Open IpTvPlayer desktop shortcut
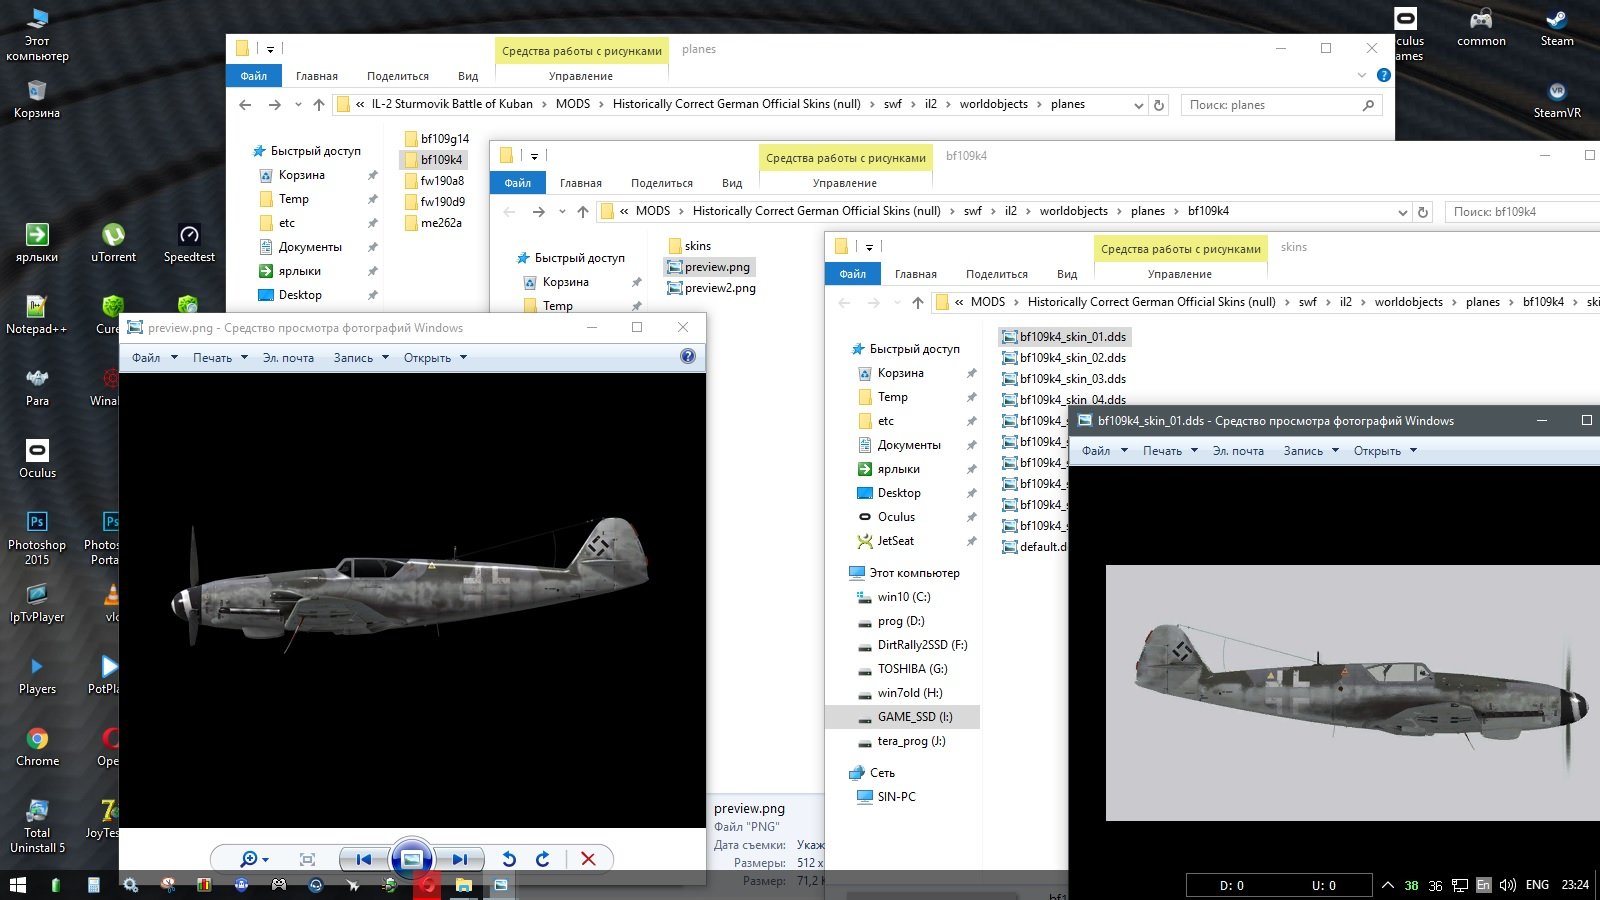The width and height of the screenshot is (1600, 900). coord(37,603)
